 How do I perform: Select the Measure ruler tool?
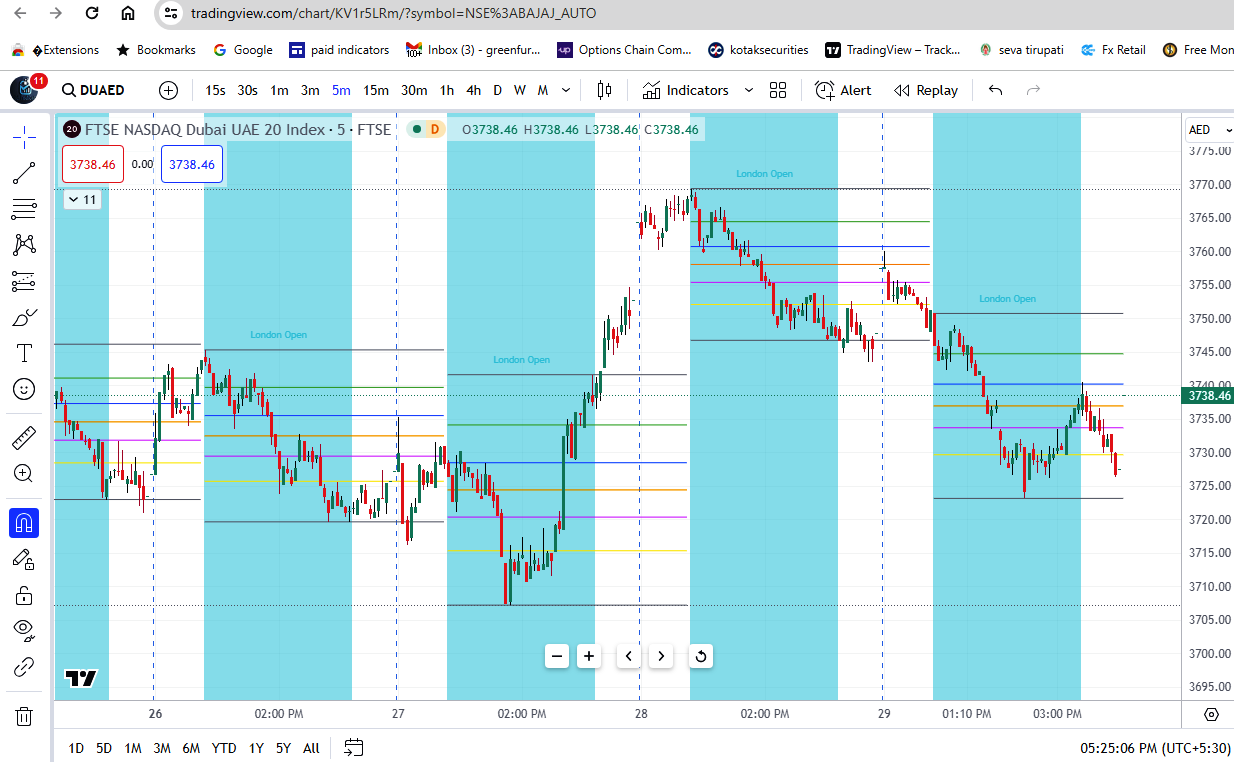click(x=24, y=437)
